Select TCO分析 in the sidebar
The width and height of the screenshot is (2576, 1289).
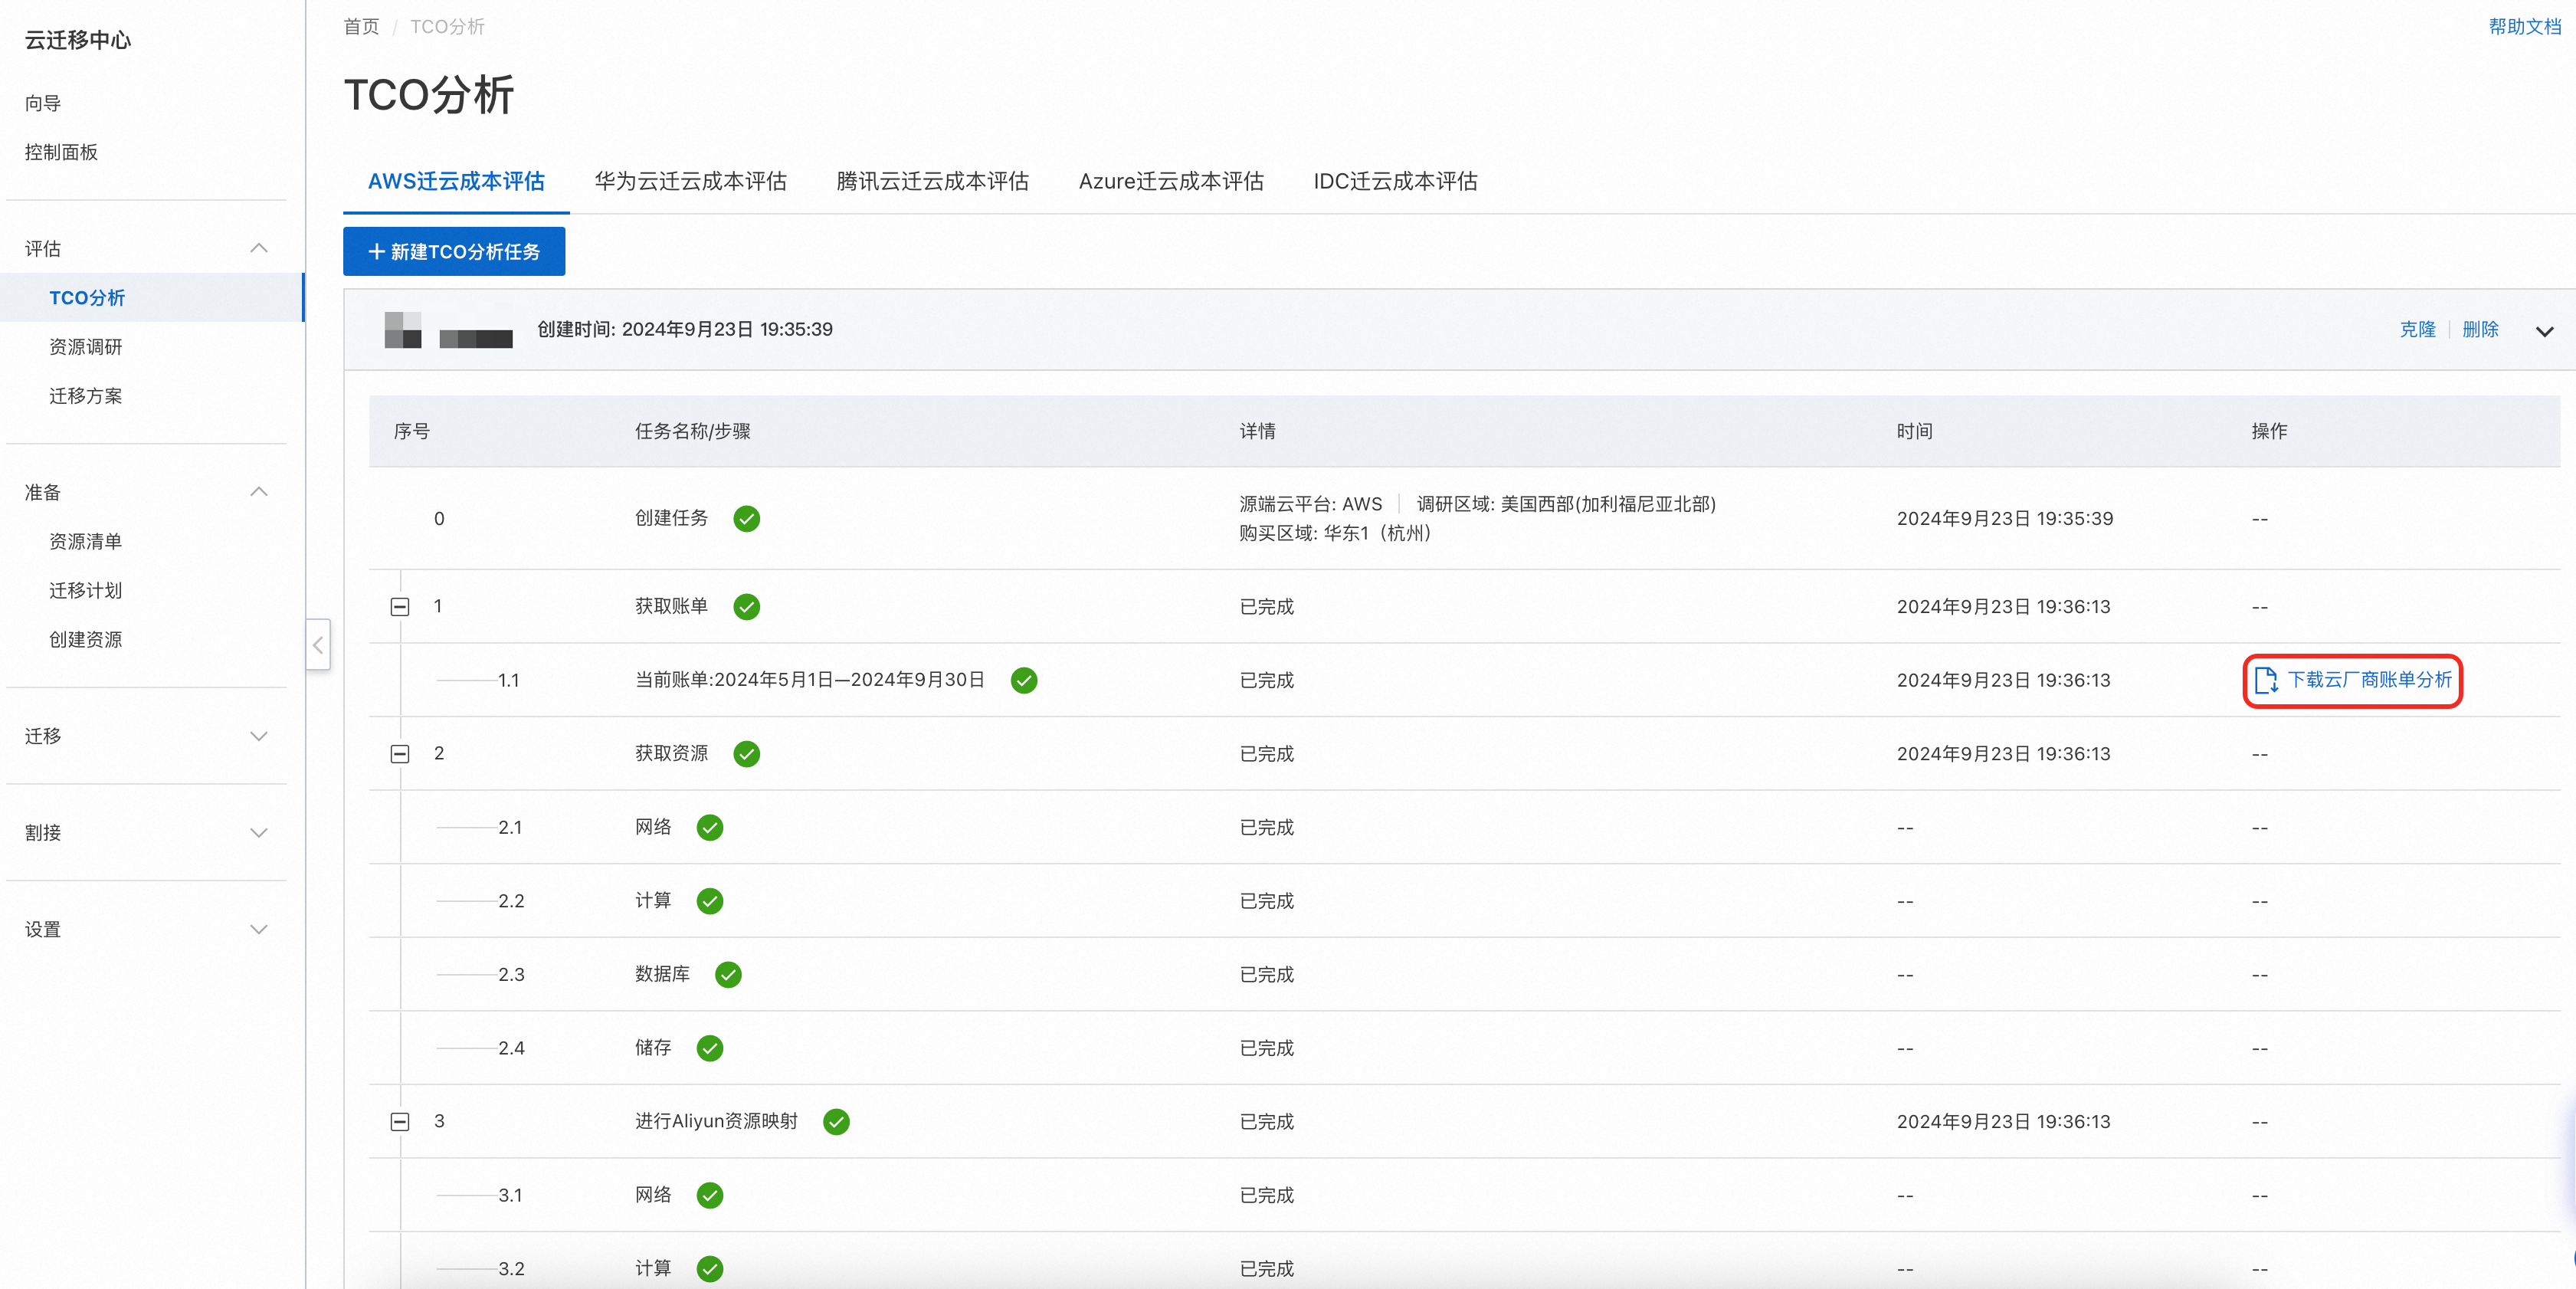click(x=87, y=298)
